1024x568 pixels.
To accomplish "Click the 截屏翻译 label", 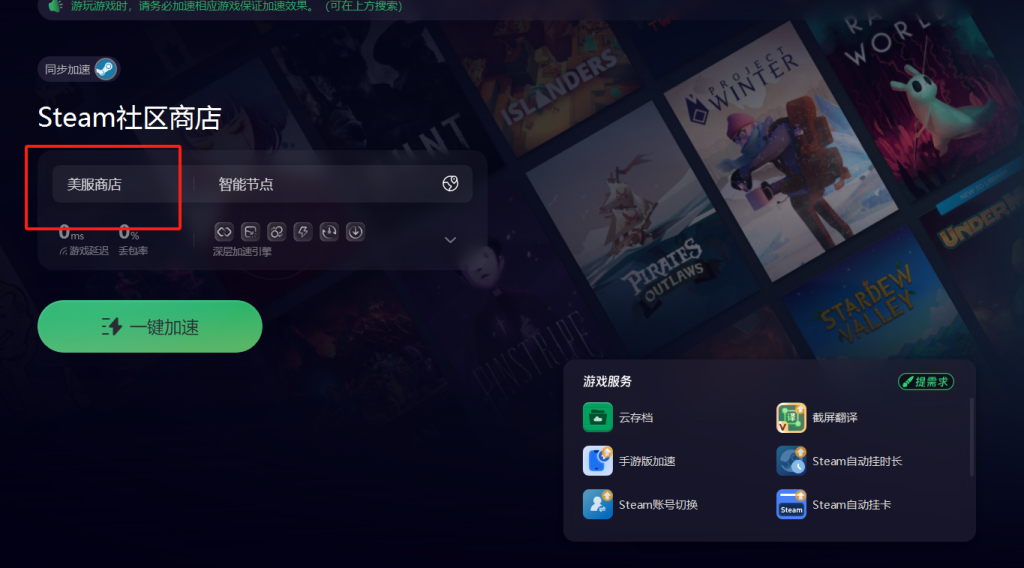I will coord(835,418).
